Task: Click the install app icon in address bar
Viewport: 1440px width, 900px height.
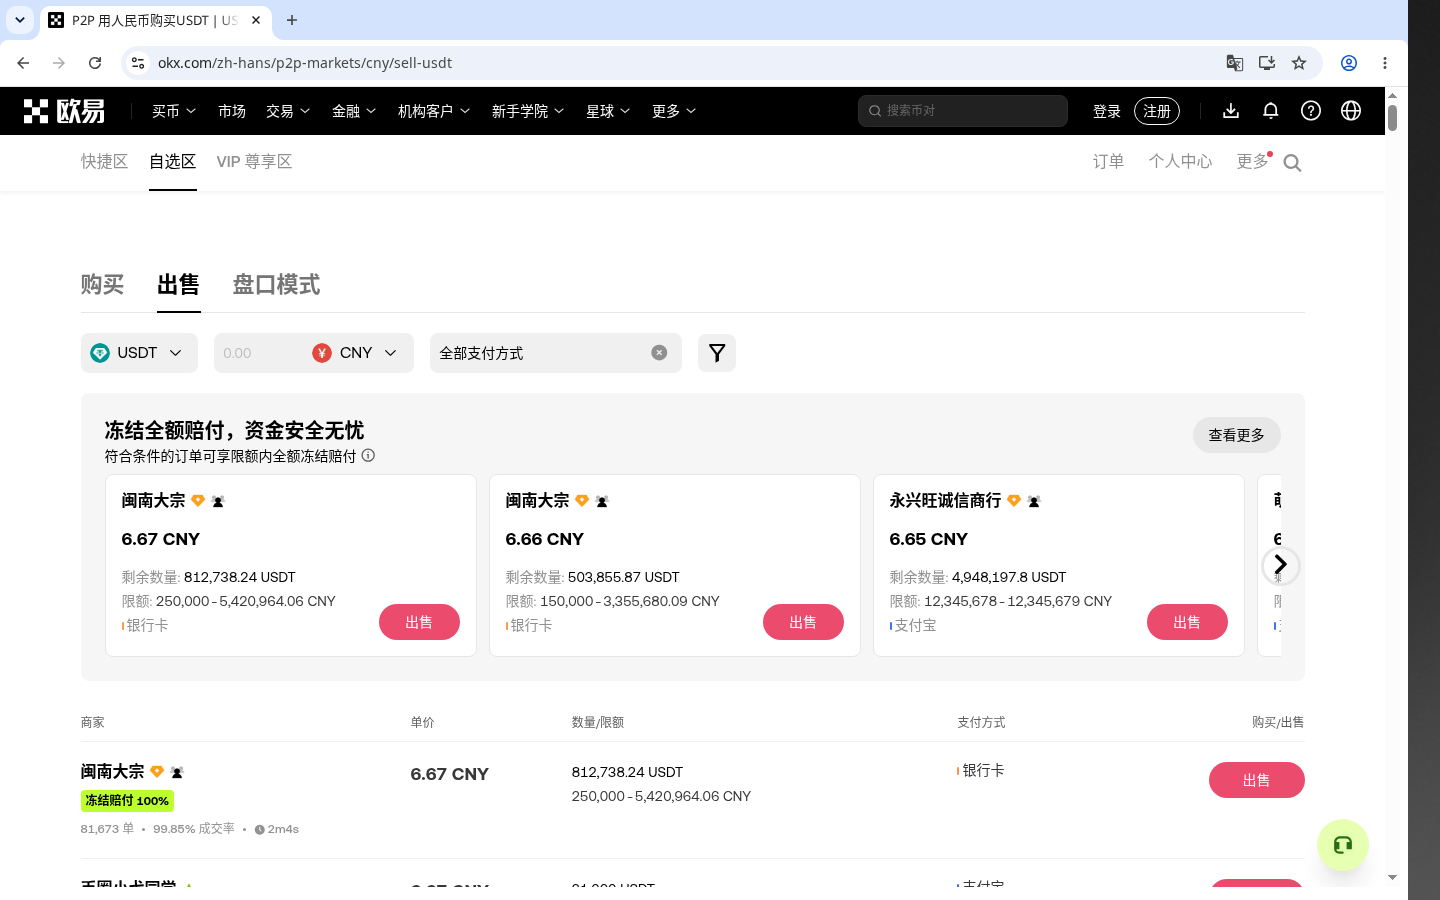Action: point(1267,63)
